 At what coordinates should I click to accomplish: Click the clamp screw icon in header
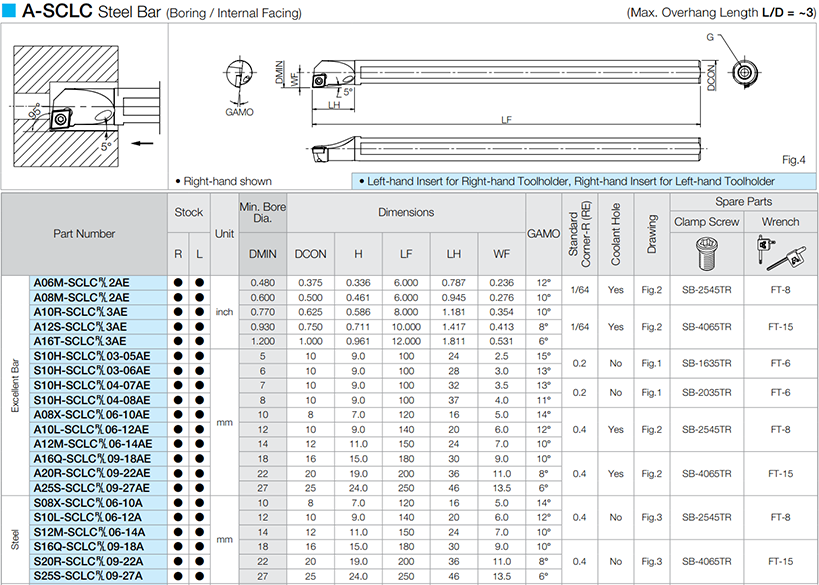707,253
